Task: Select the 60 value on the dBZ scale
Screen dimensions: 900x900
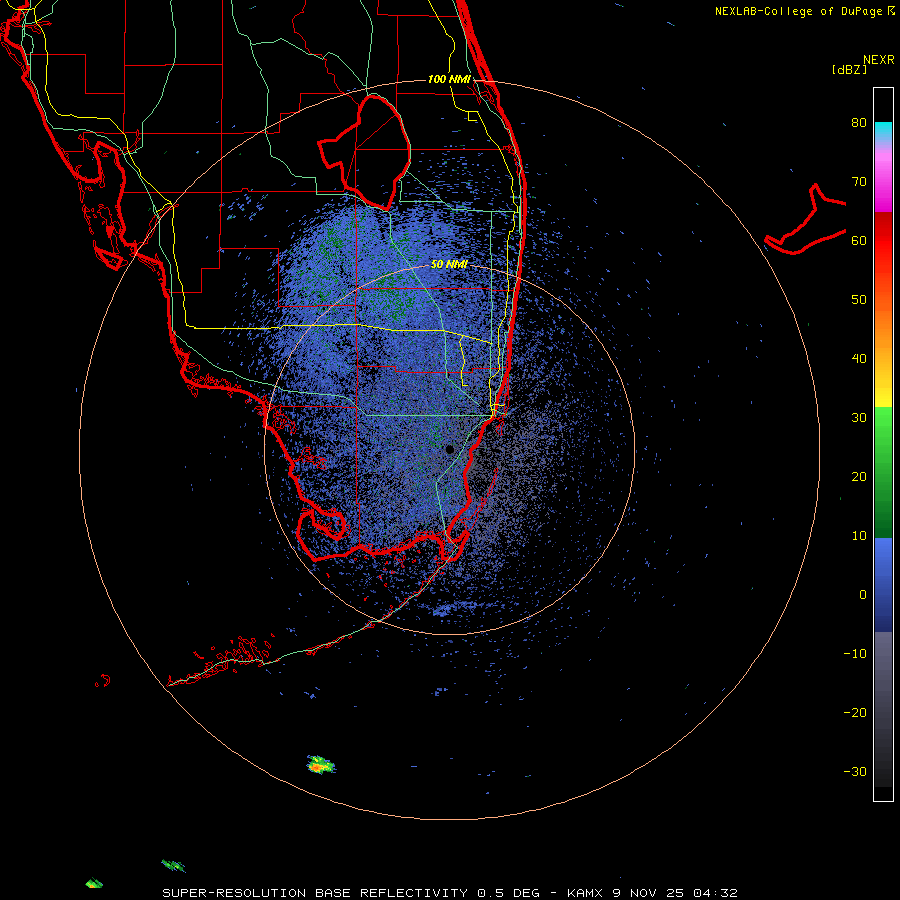Action: (x=859, y=240)
